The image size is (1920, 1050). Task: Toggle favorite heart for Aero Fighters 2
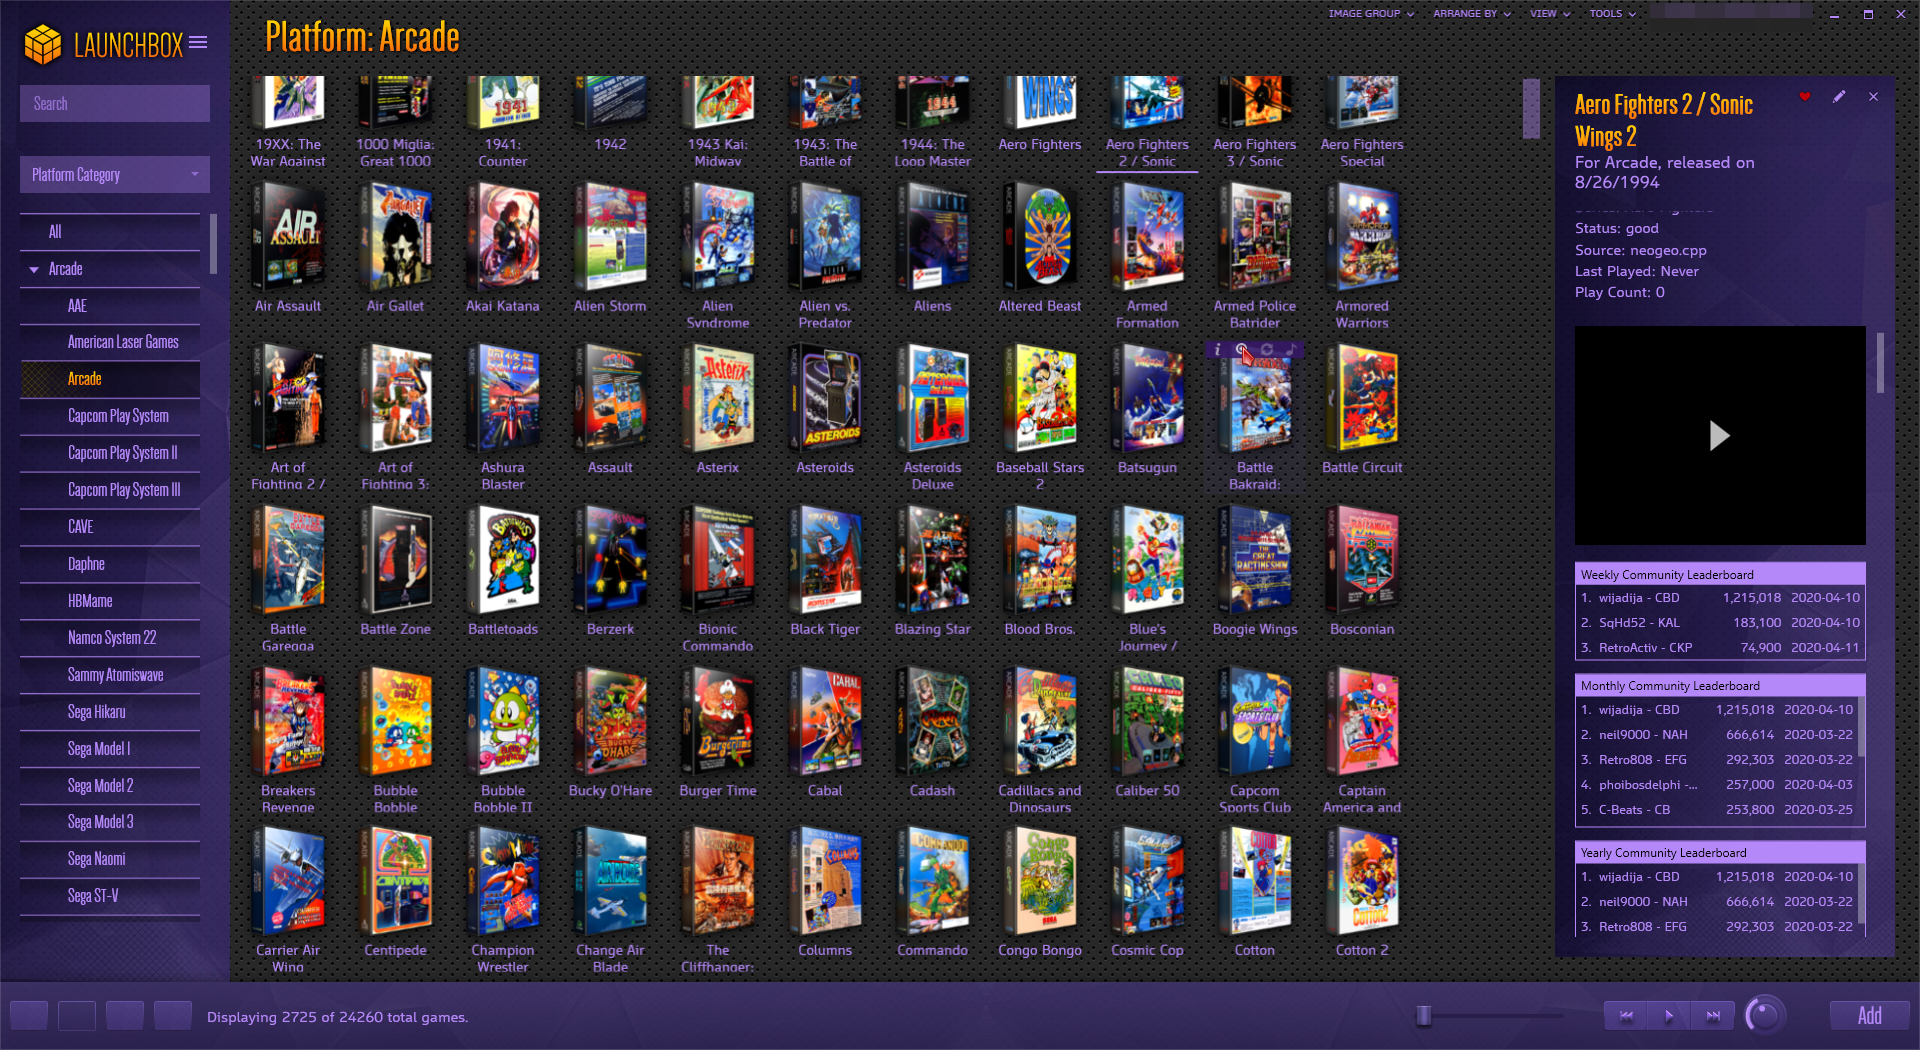tap(1805, 97)
